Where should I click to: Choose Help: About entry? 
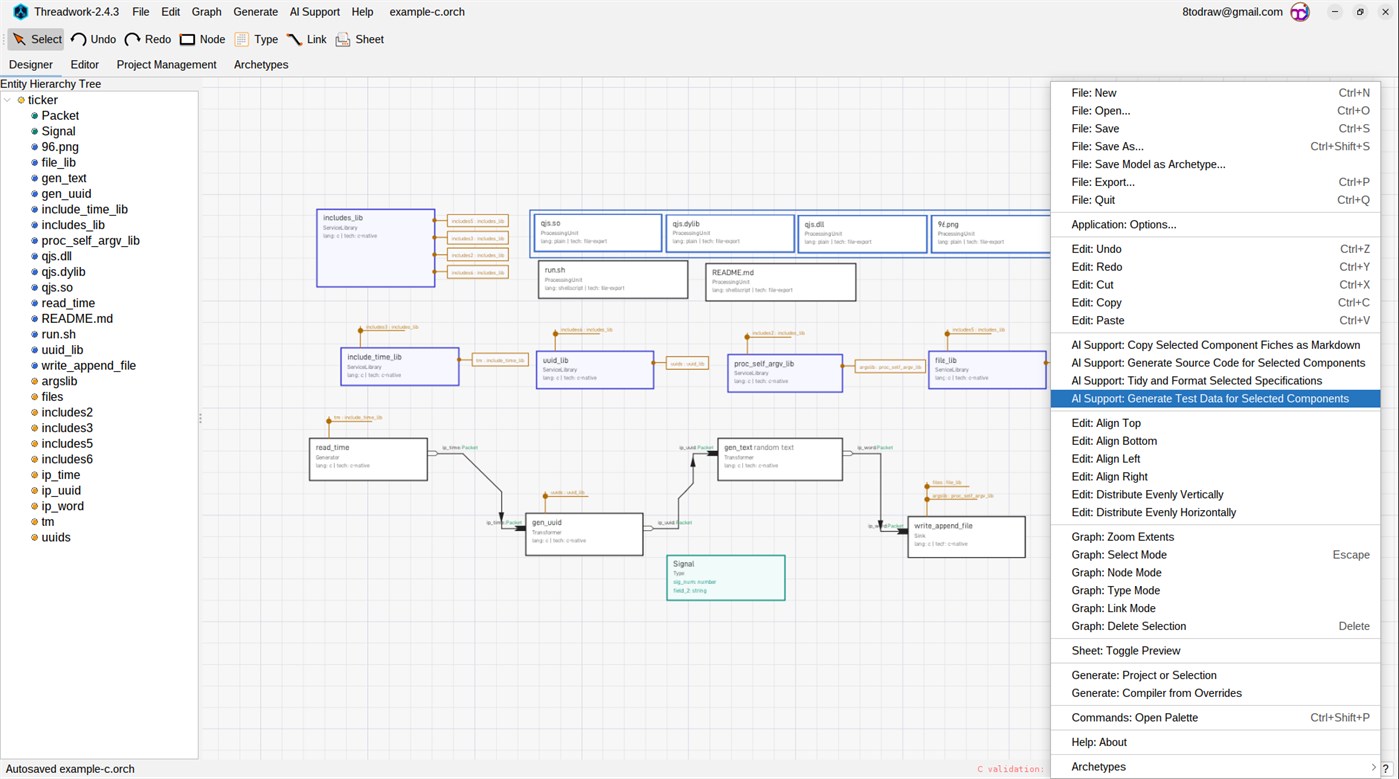tap(1215, 742)
